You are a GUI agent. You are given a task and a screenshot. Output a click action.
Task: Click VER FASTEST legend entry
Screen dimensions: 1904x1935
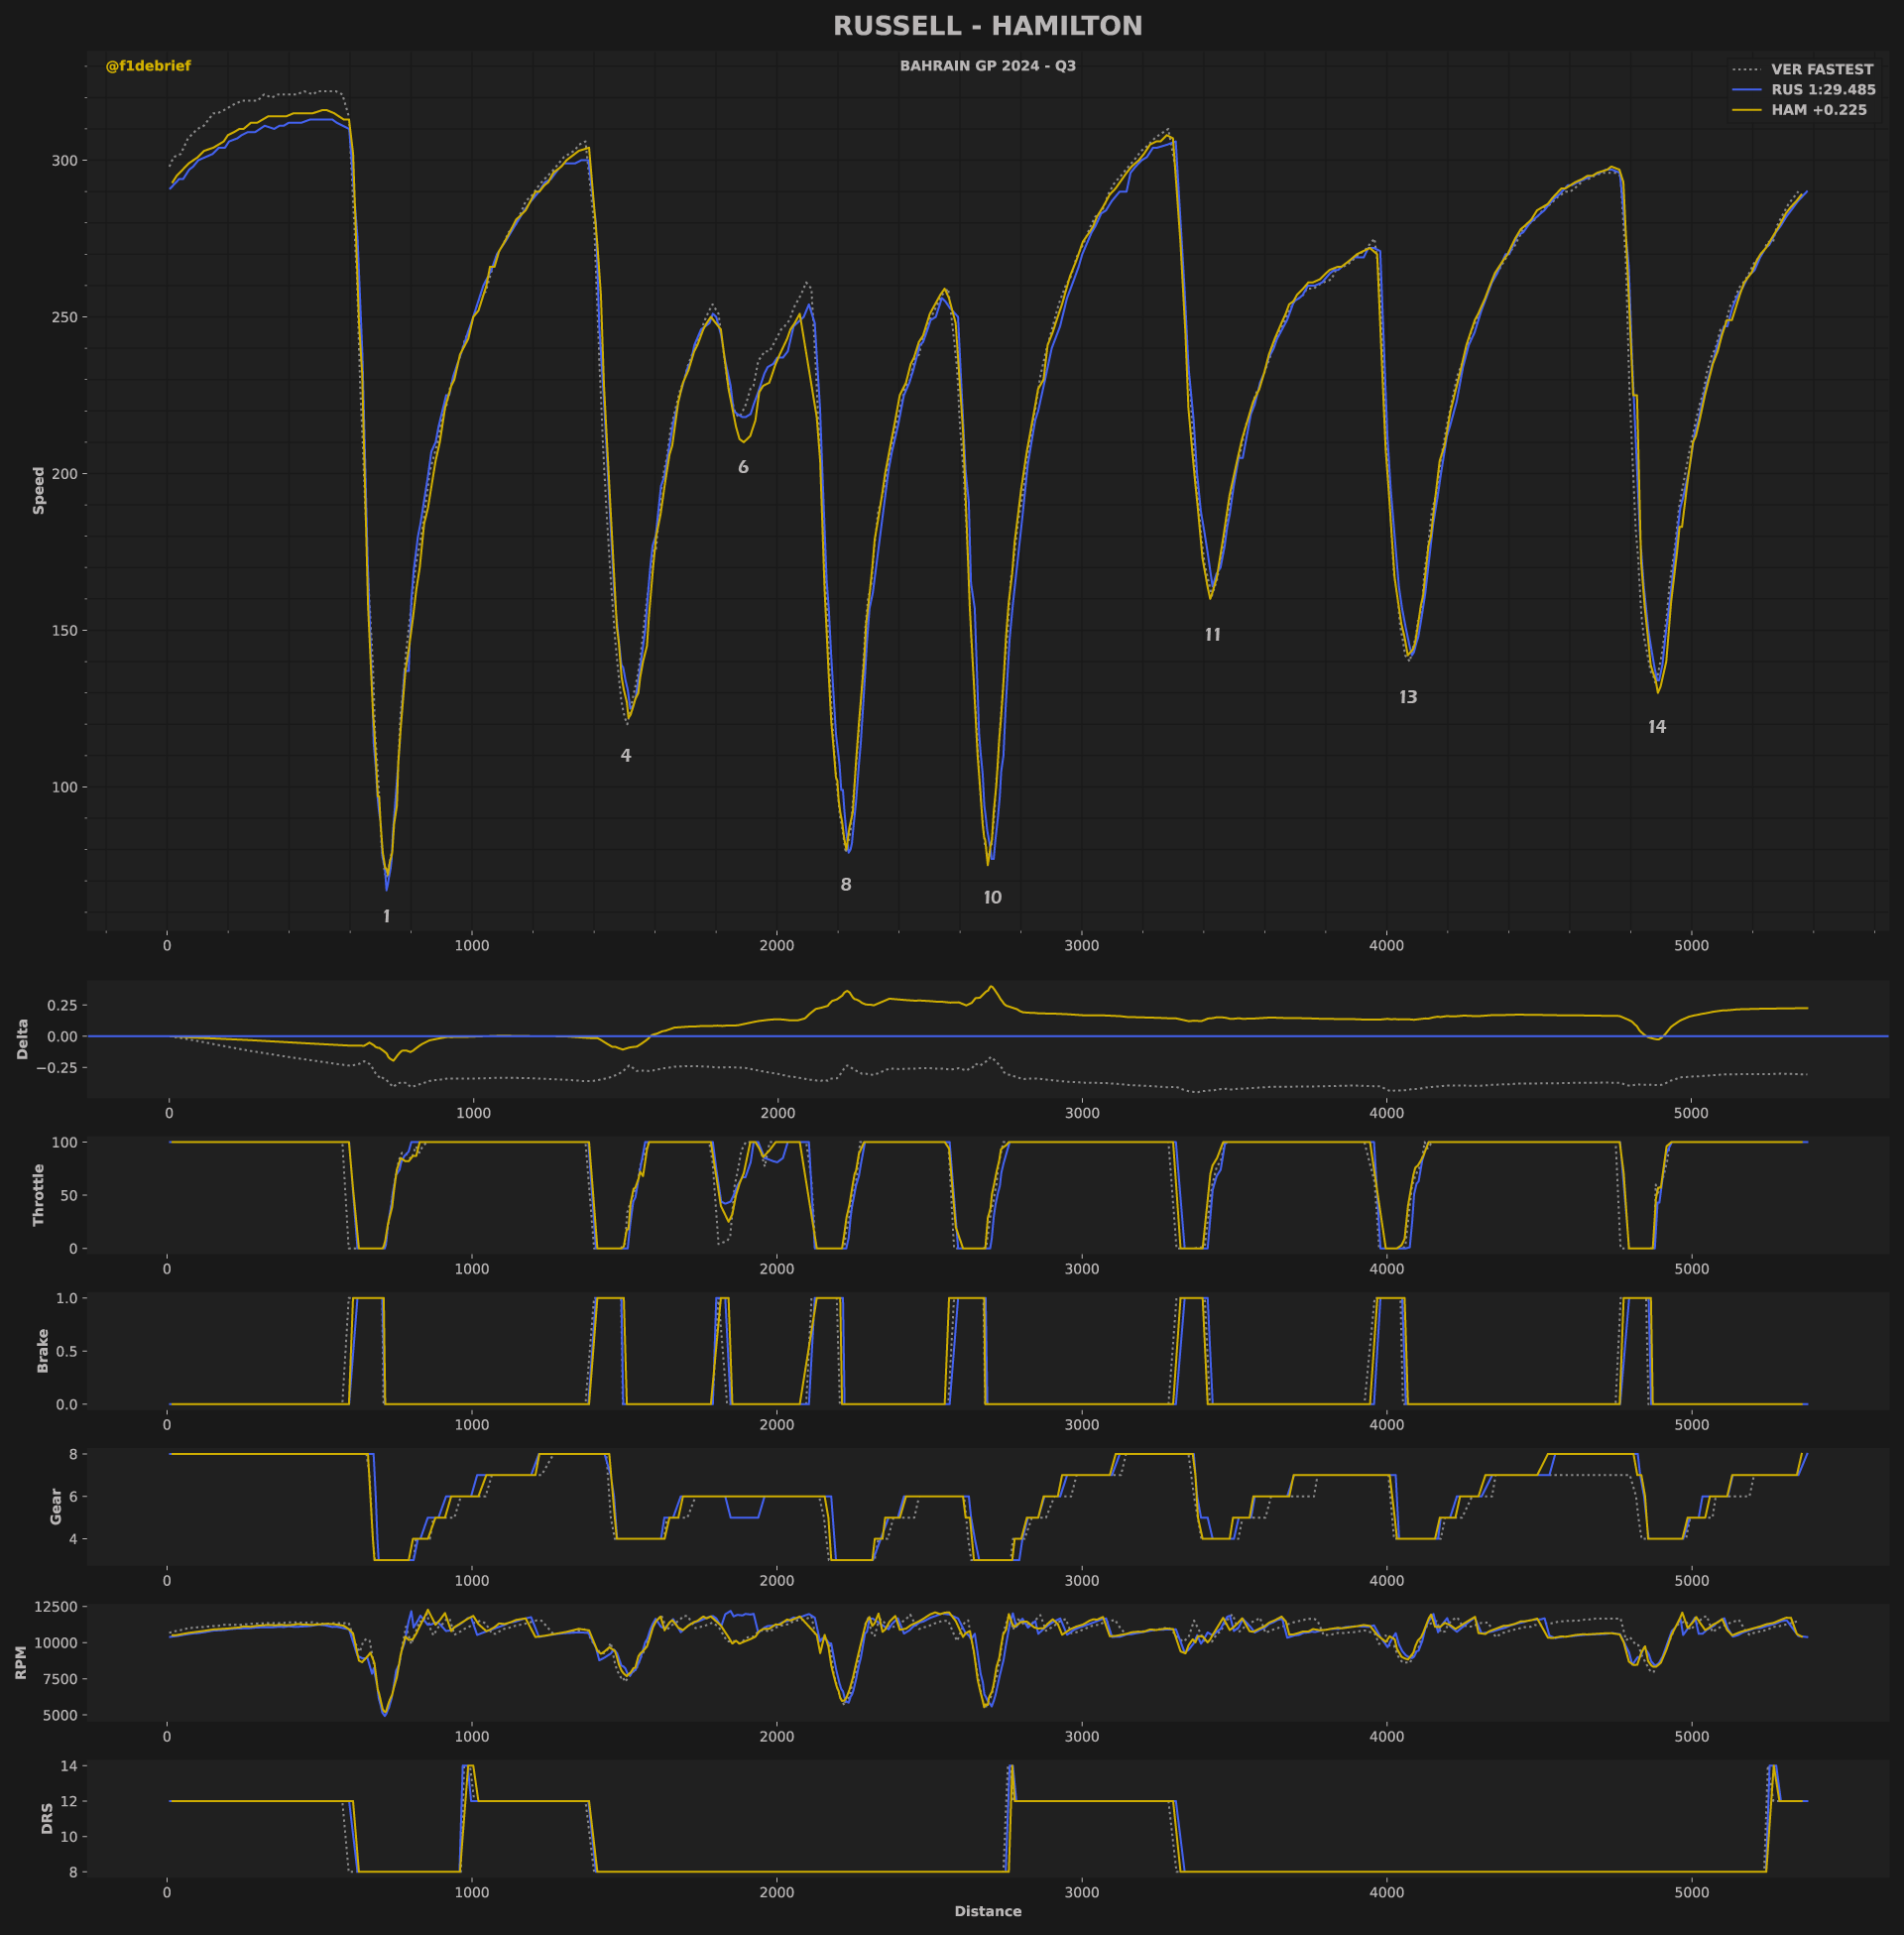1822,70
